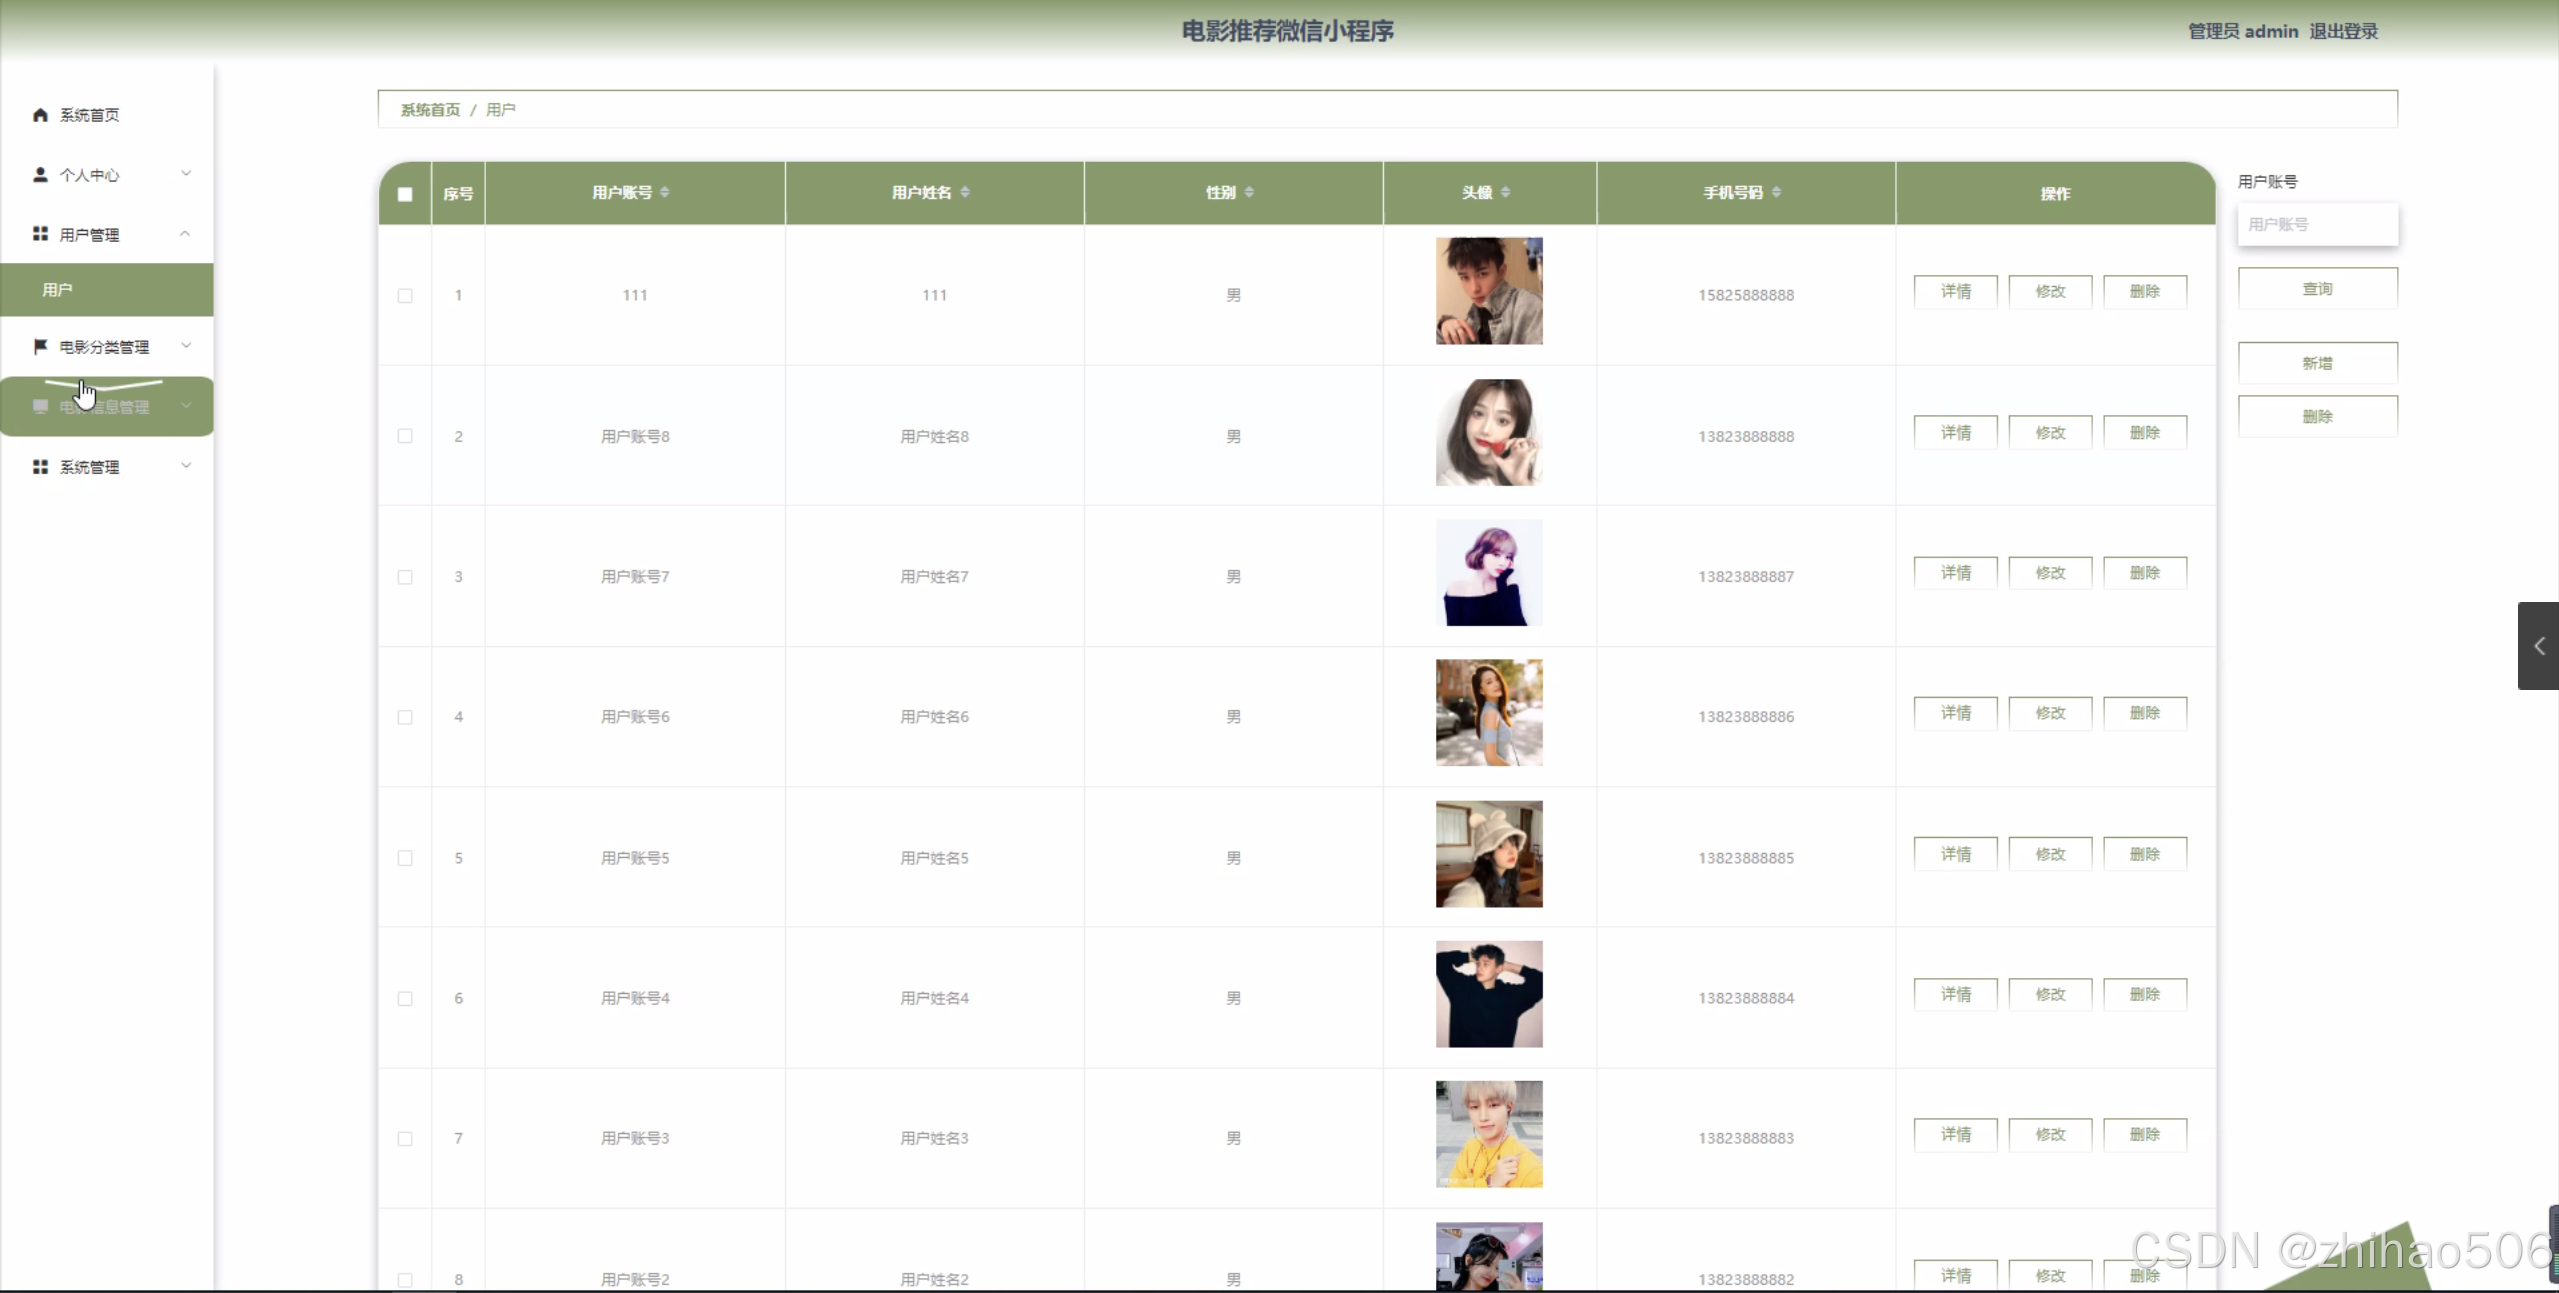Collapse the 用户管理 menu chevron
The image size is (2559, 1293).
pyautogui.click(x=186, y=234)
